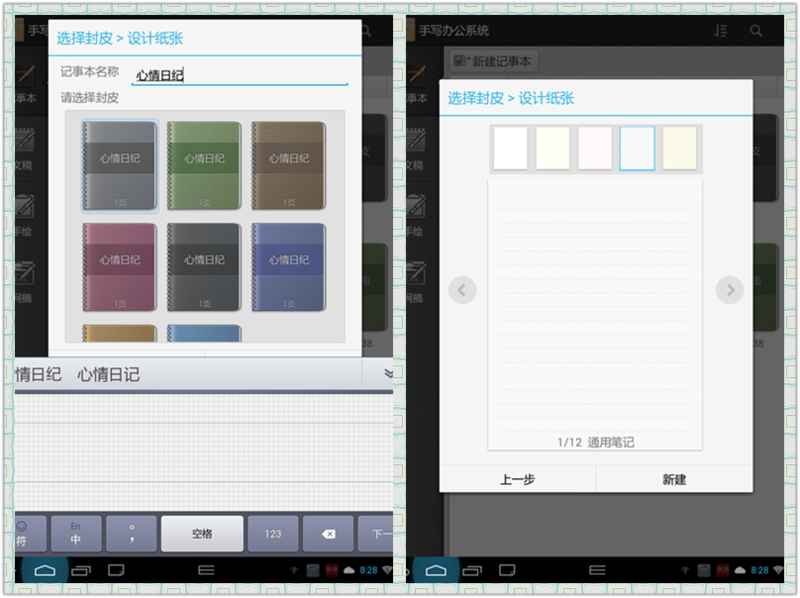Open the menu icon in left screenshot navigation bar
The image size is (800, 598).
206,570
